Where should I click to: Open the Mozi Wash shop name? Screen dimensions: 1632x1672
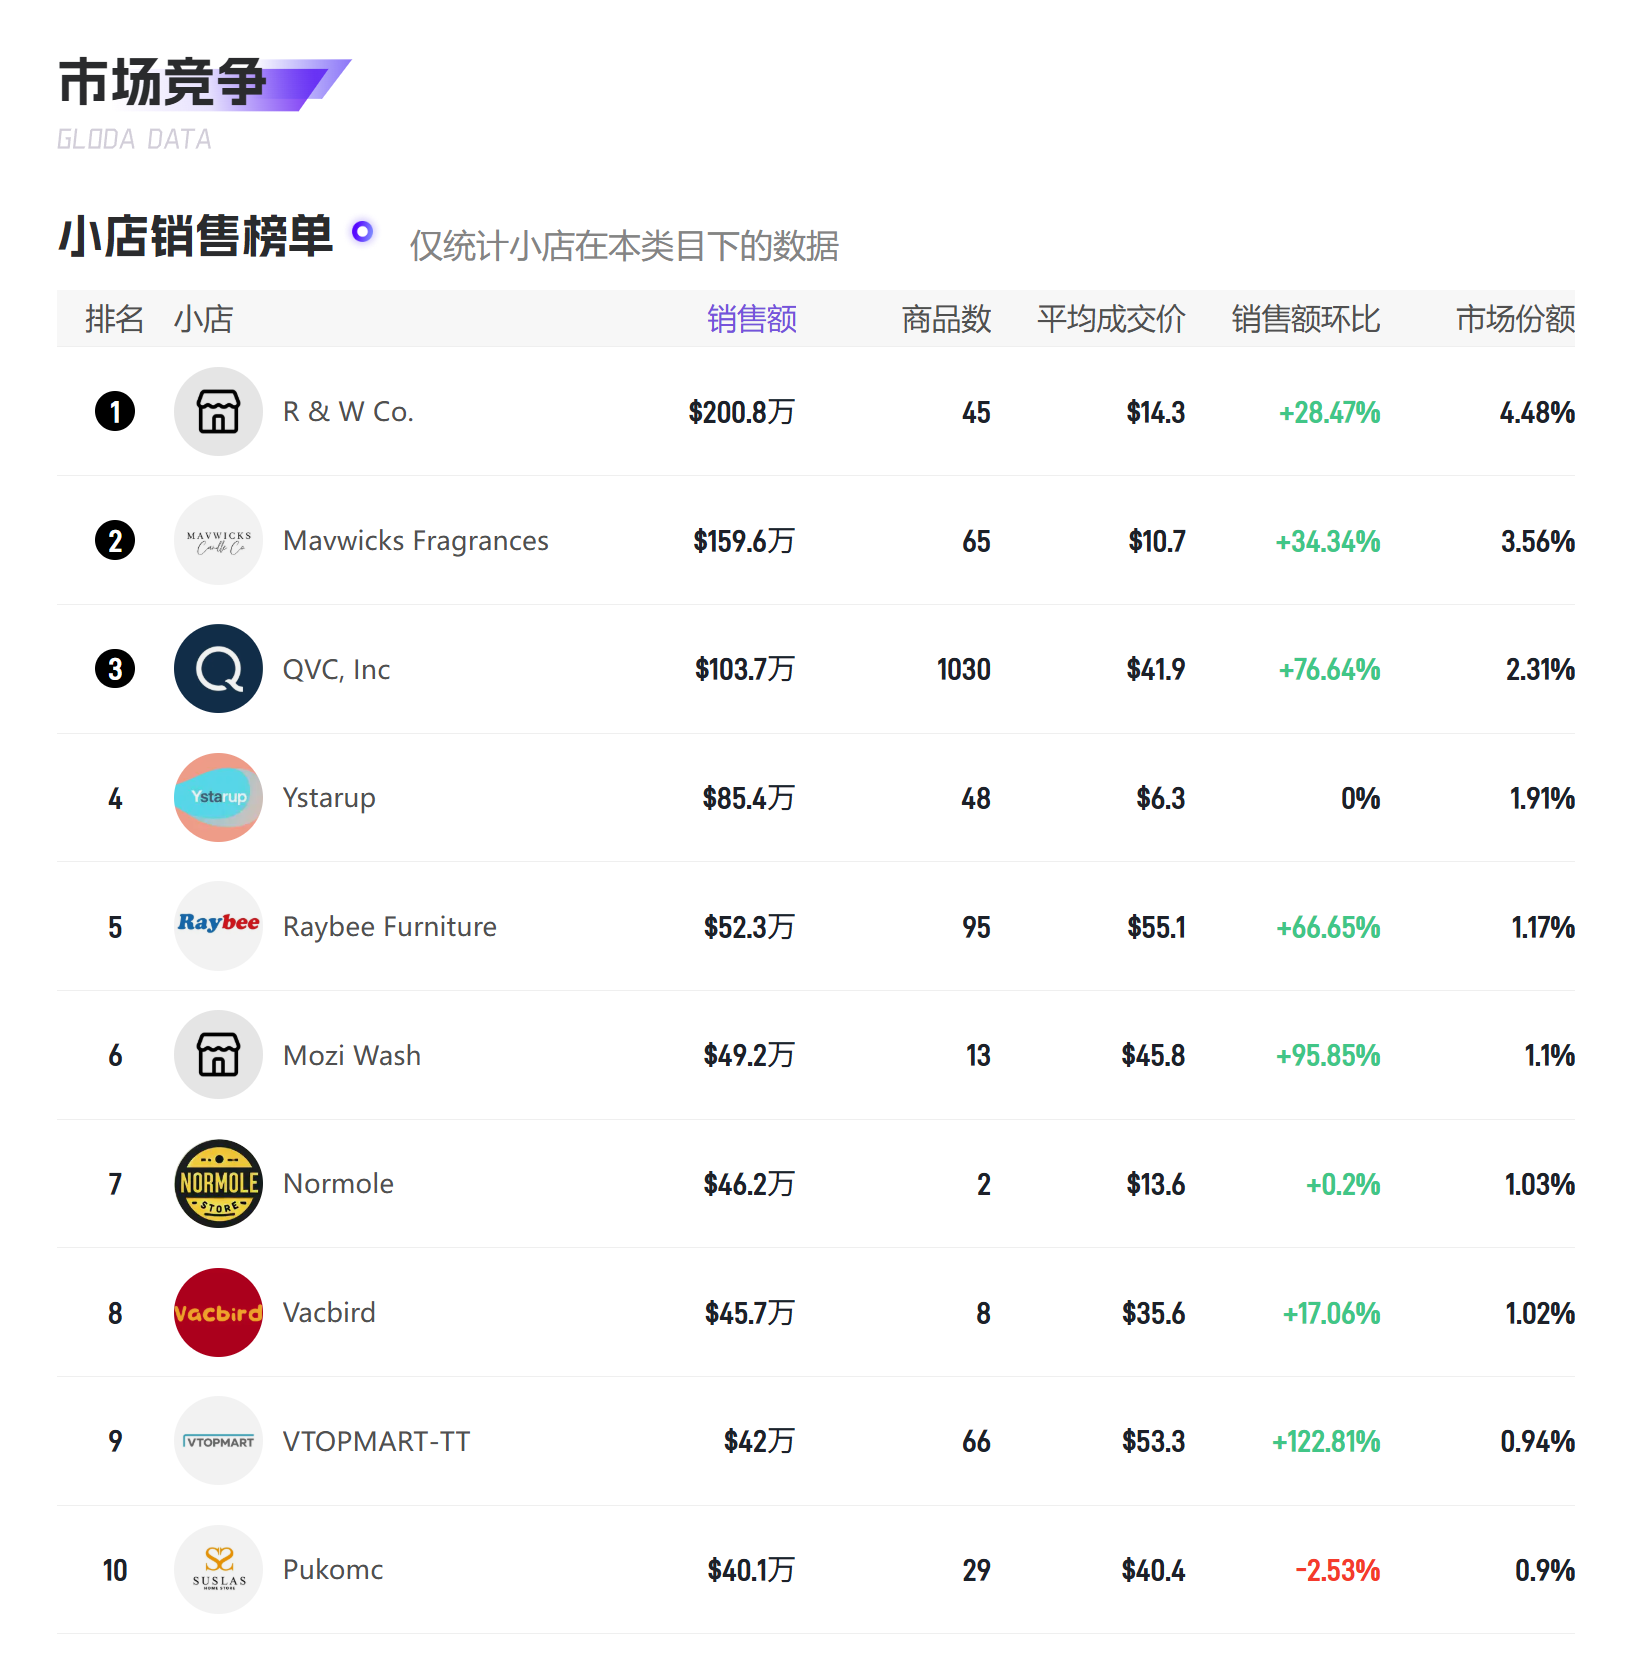tap(352, 1056)
